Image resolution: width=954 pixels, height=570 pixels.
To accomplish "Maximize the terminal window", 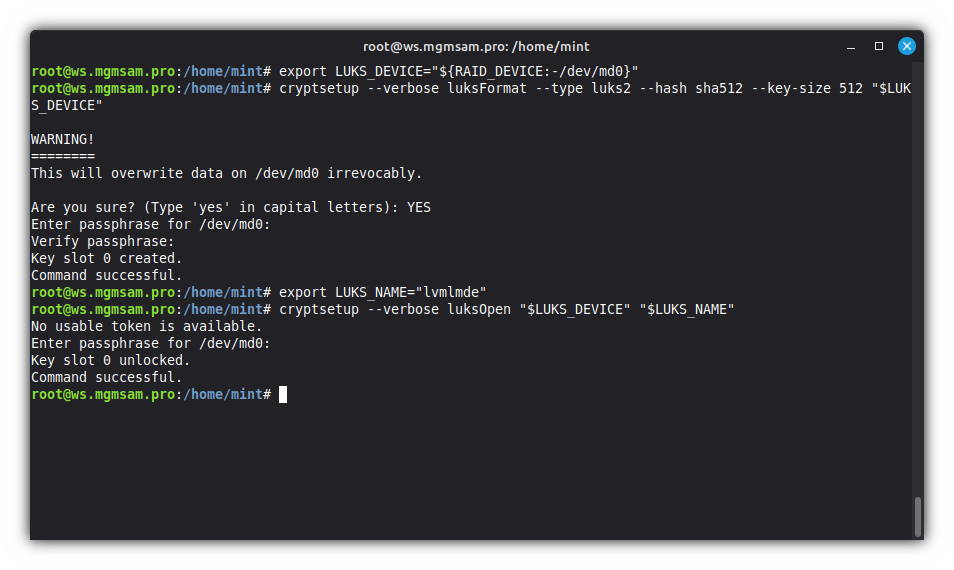I will [x=879, y=46].
